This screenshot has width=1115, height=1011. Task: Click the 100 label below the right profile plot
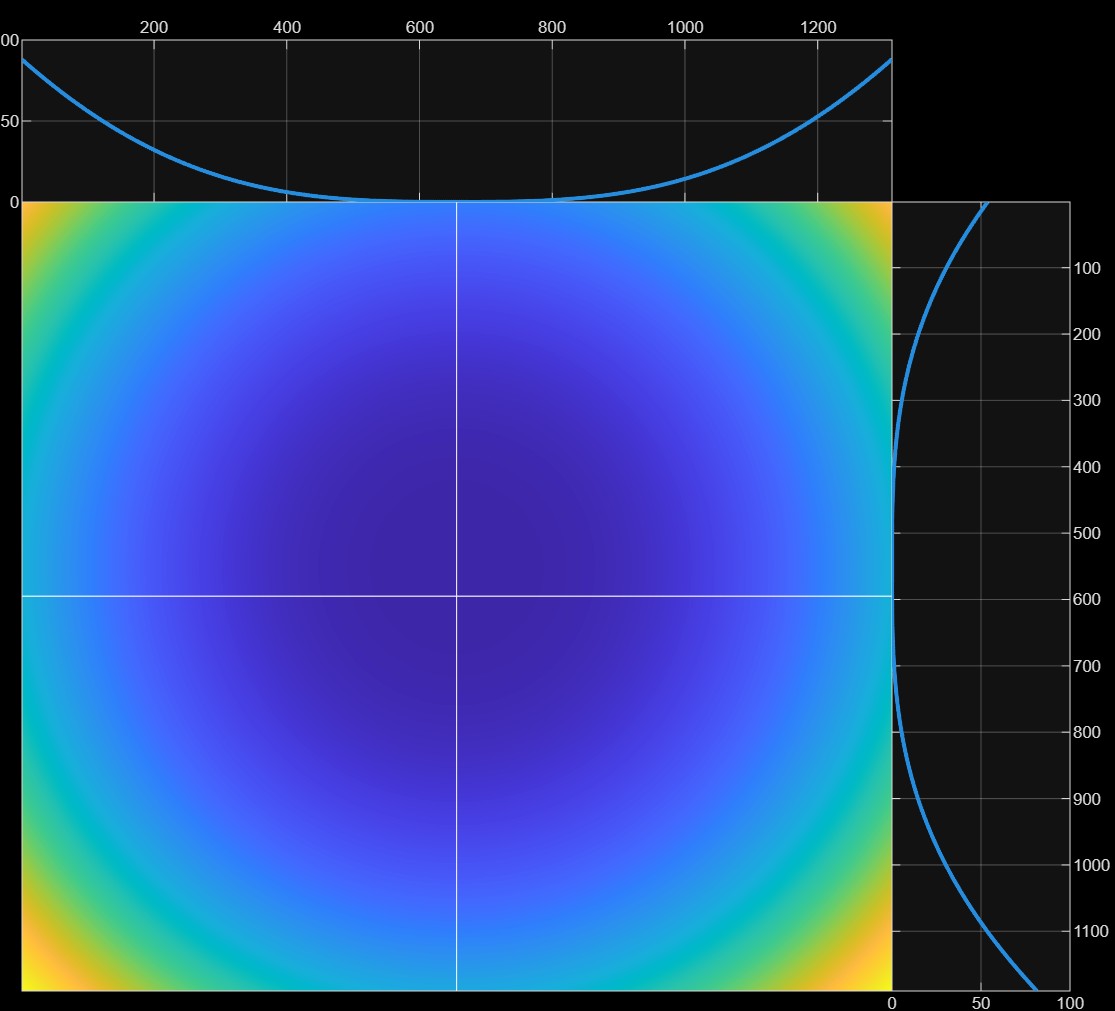point(1070,1002)
